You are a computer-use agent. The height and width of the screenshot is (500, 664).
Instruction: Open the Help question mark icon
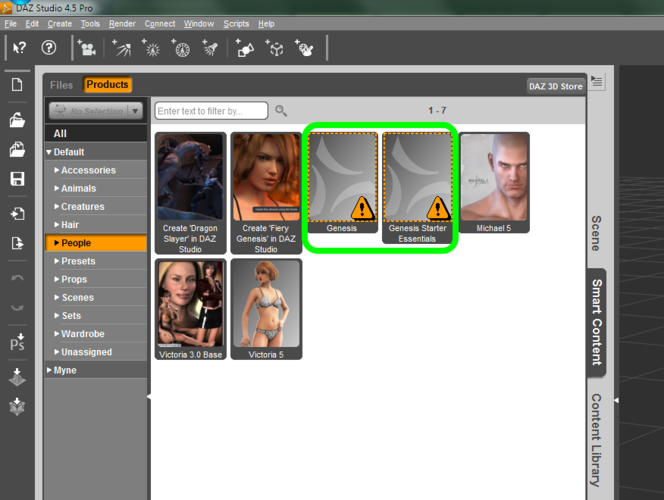pyautogui.click(x=49, y=48)
